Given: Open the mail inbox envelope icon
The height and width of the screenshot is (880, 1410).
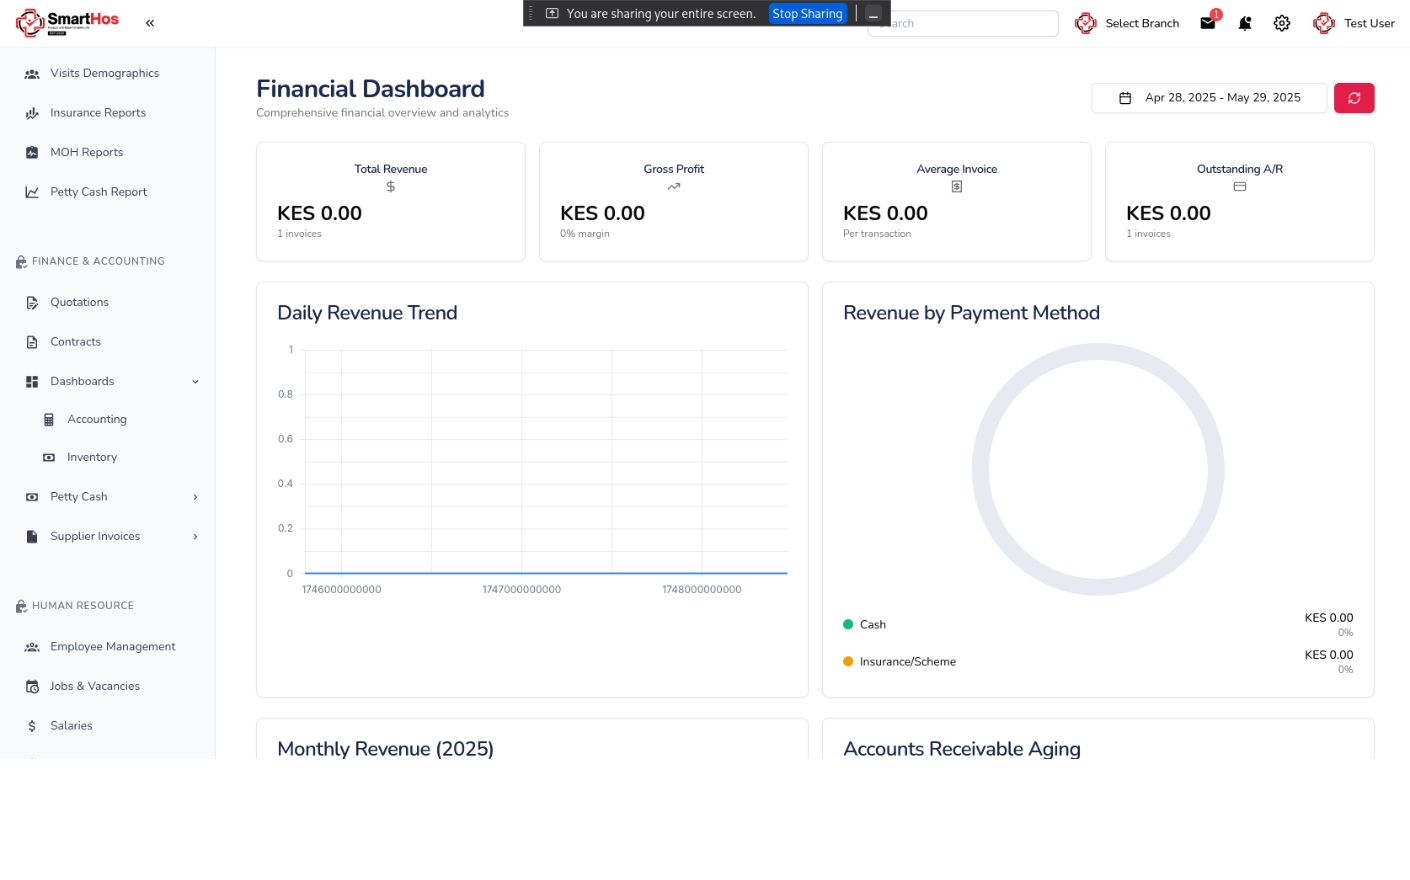Looking at the screenshot, I should point(1207,23).
